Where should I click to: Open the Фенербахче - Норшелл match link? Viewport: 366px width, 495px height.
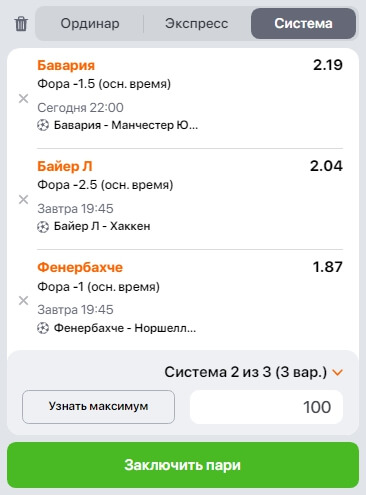pos(125,328)
